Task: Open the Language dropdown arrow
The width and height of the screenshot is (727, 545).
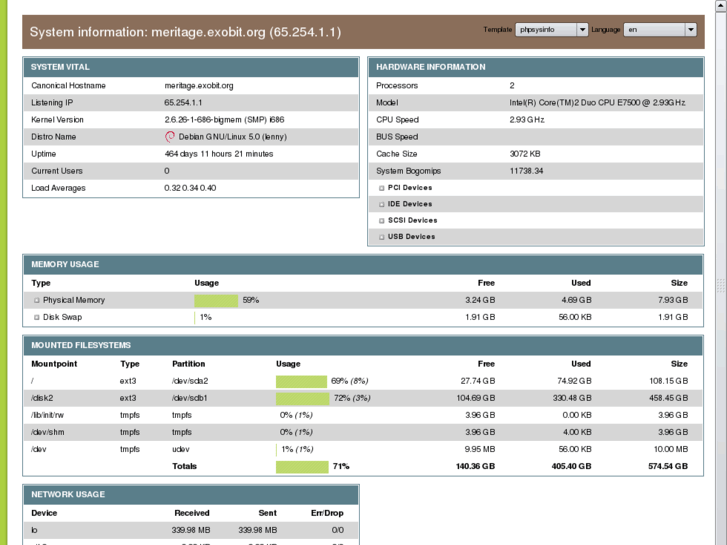Action: pos(690,30)
